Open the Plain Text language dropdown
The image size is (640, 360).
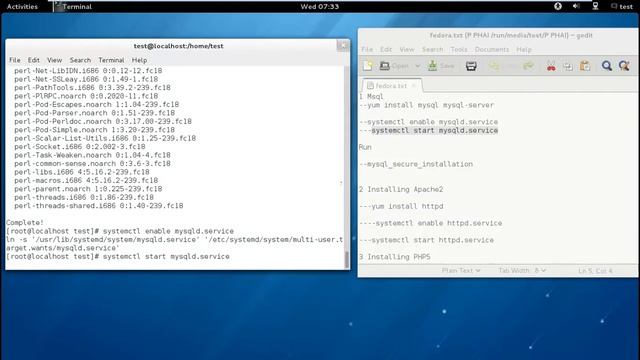pos(461,271)
